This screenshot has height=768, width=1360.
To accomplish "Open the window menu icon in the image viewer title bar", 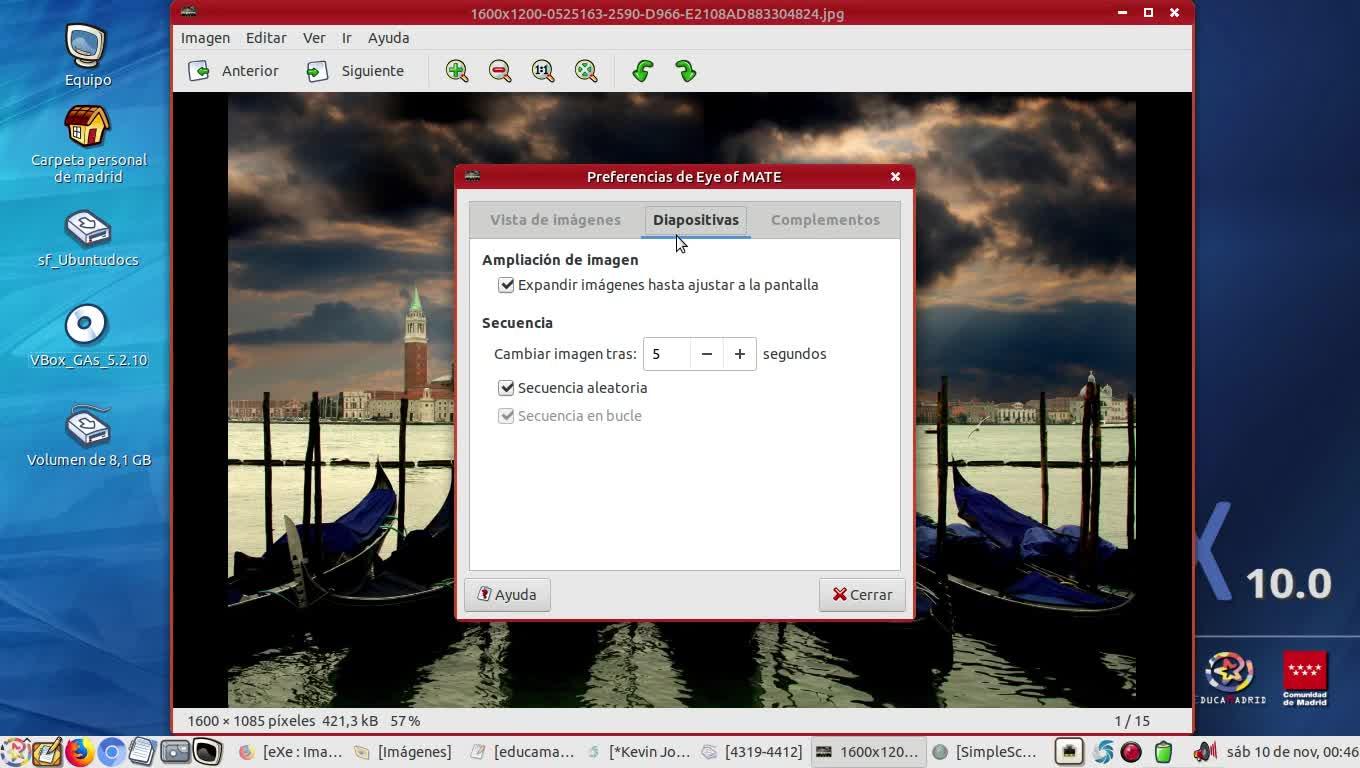I will [x=189, y=13].
